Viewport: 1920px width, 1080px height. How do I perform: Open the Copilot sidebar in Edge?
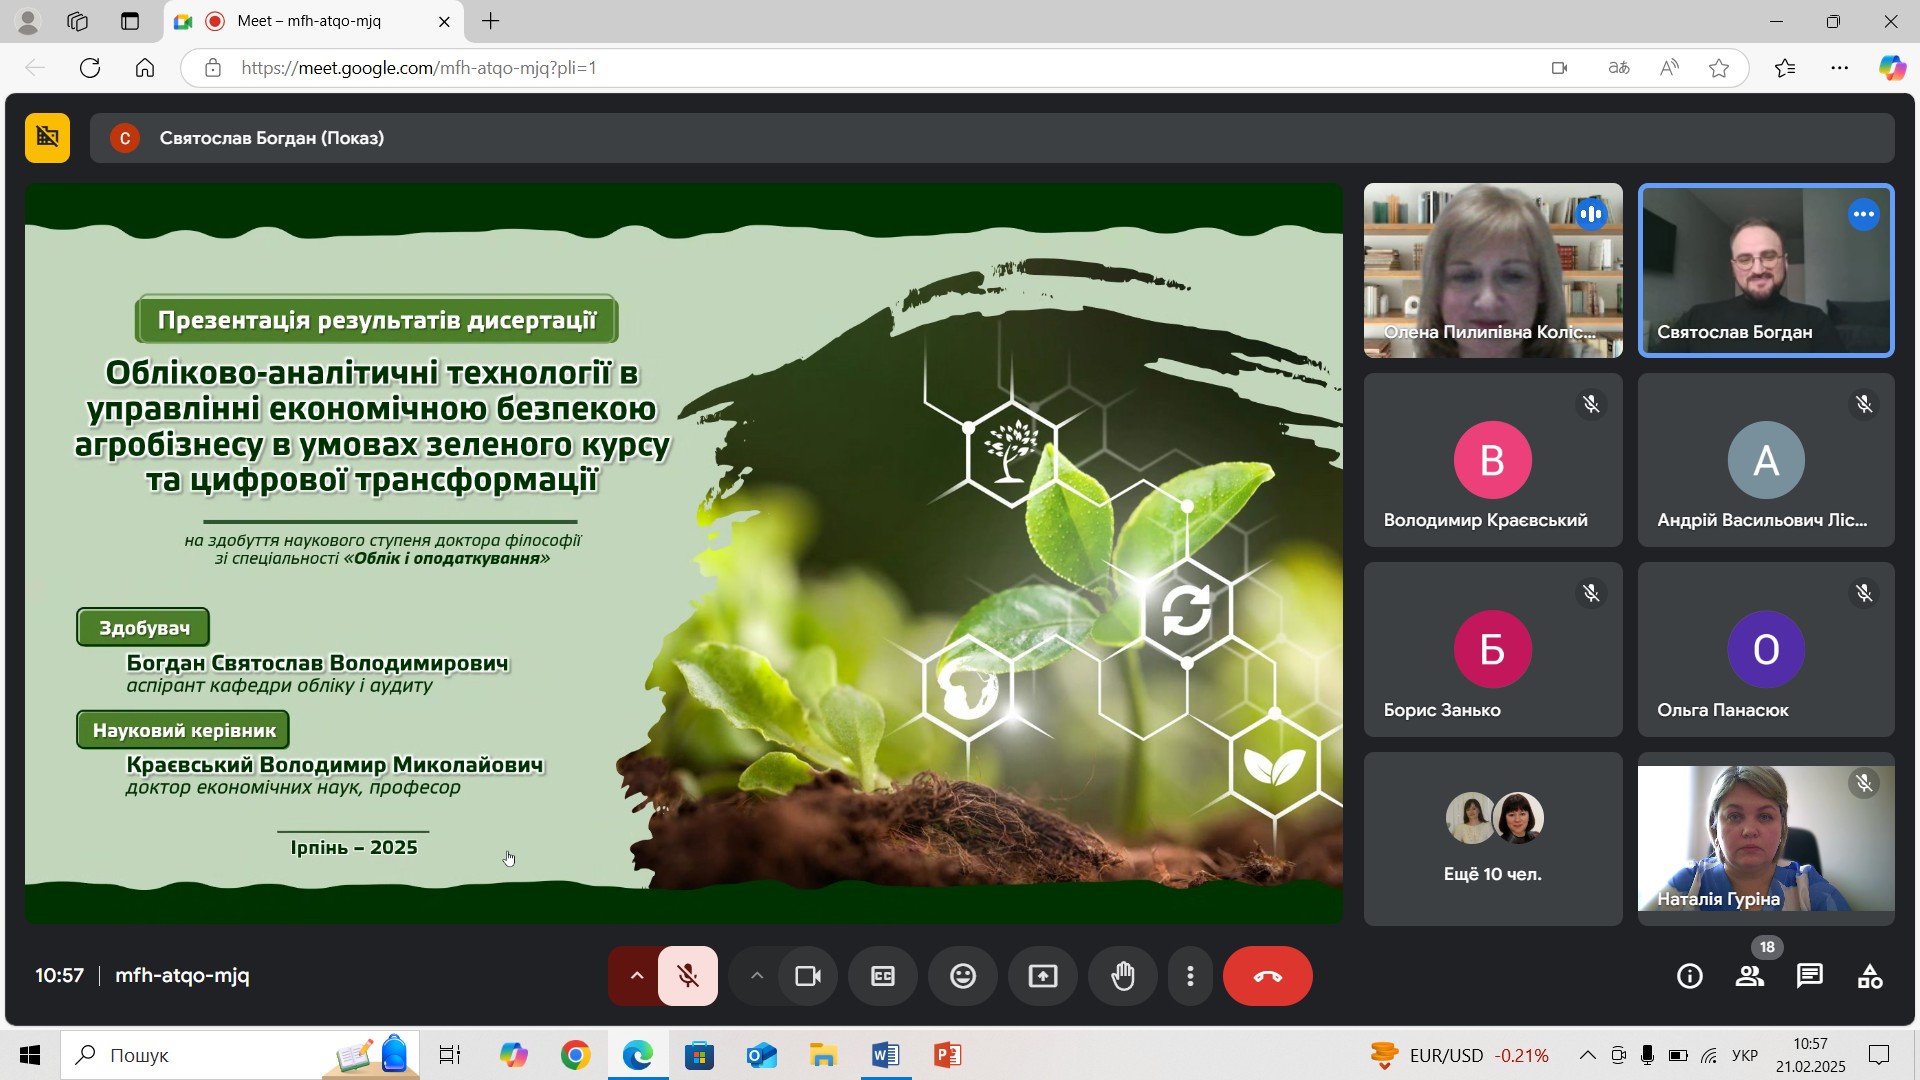coord(1892,68)
